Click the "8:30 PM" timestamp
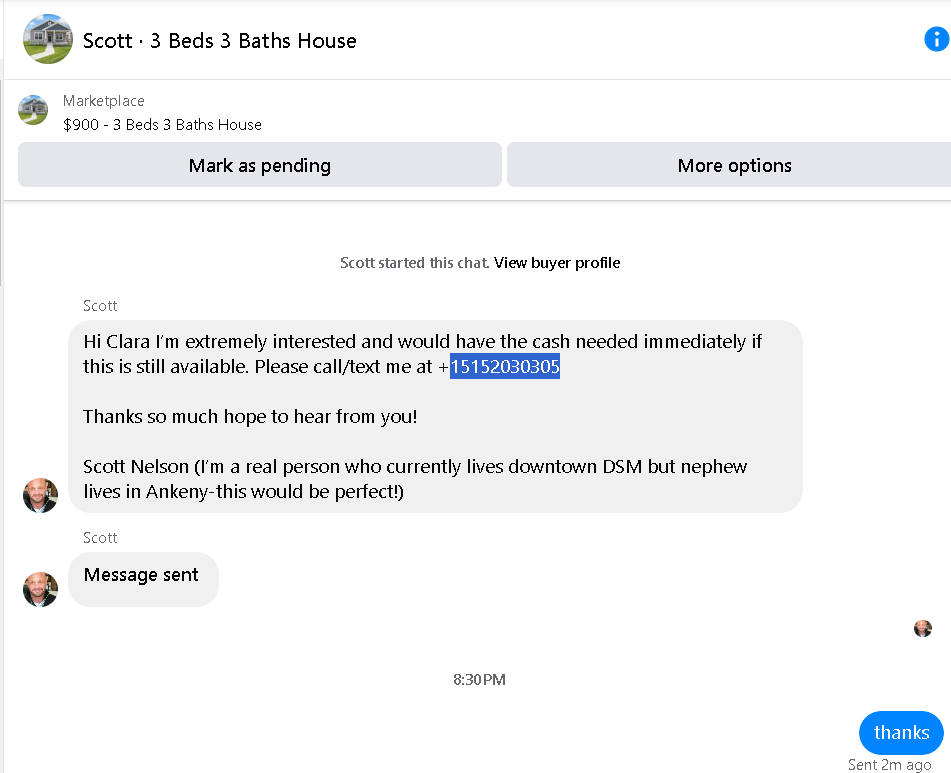Viewport: 951px width, 773px height. click(x=479, y=680)
